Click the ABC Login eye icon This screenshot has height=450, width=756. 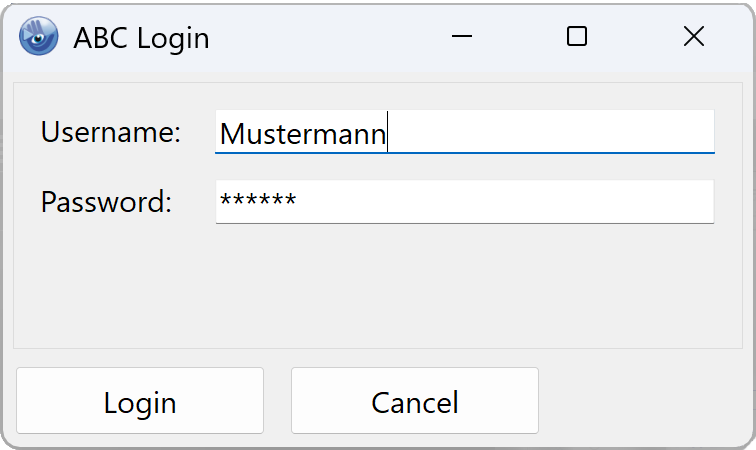[39, 37]
